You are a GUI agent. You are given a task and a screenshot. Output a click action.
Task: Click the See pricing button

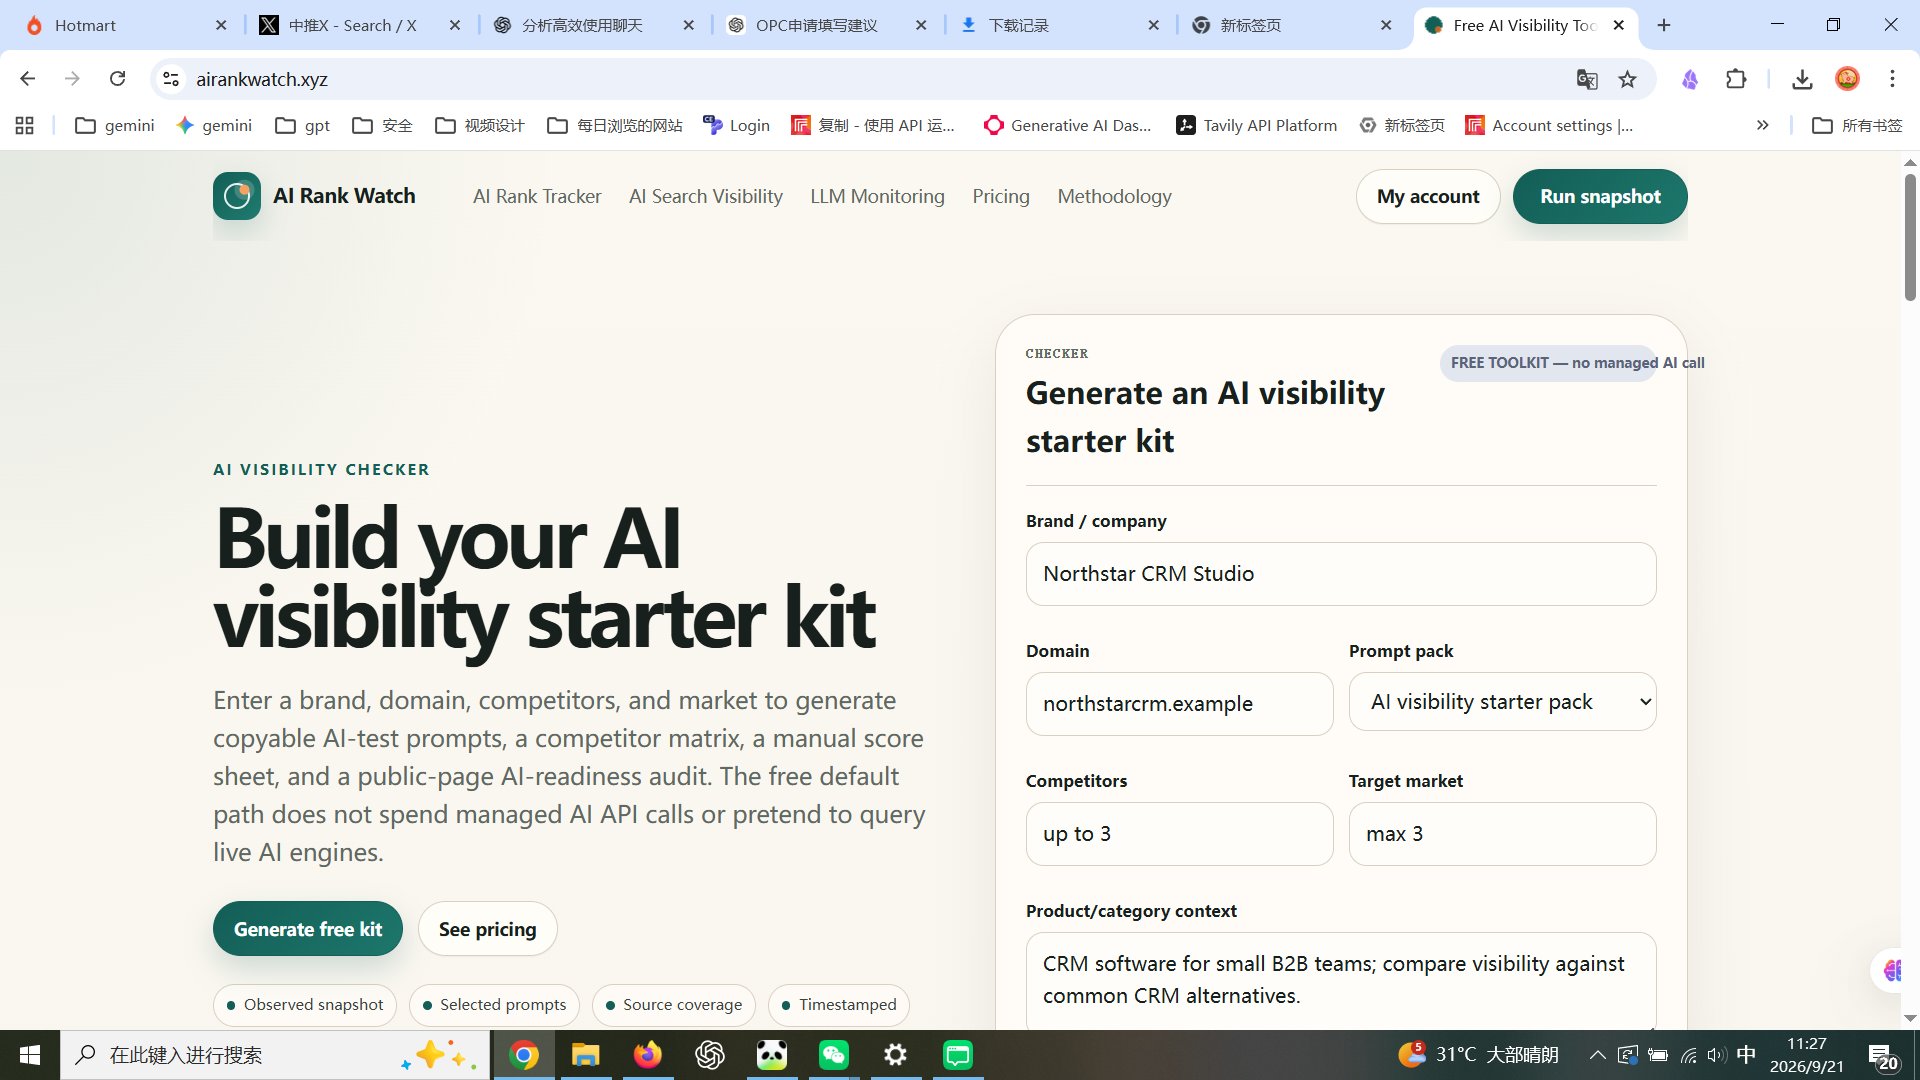coord(487,929)
